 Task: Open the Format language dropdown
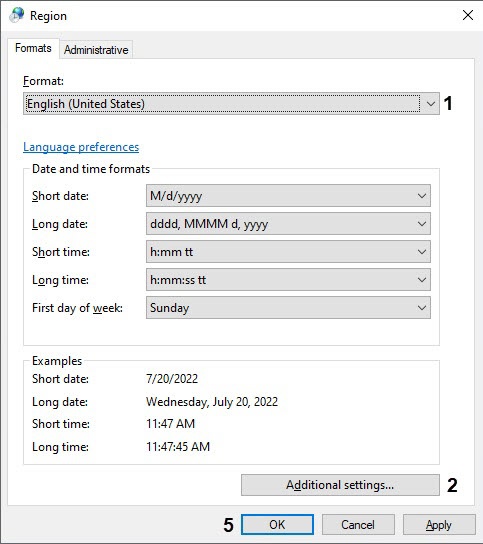click(x=231, y=103)
